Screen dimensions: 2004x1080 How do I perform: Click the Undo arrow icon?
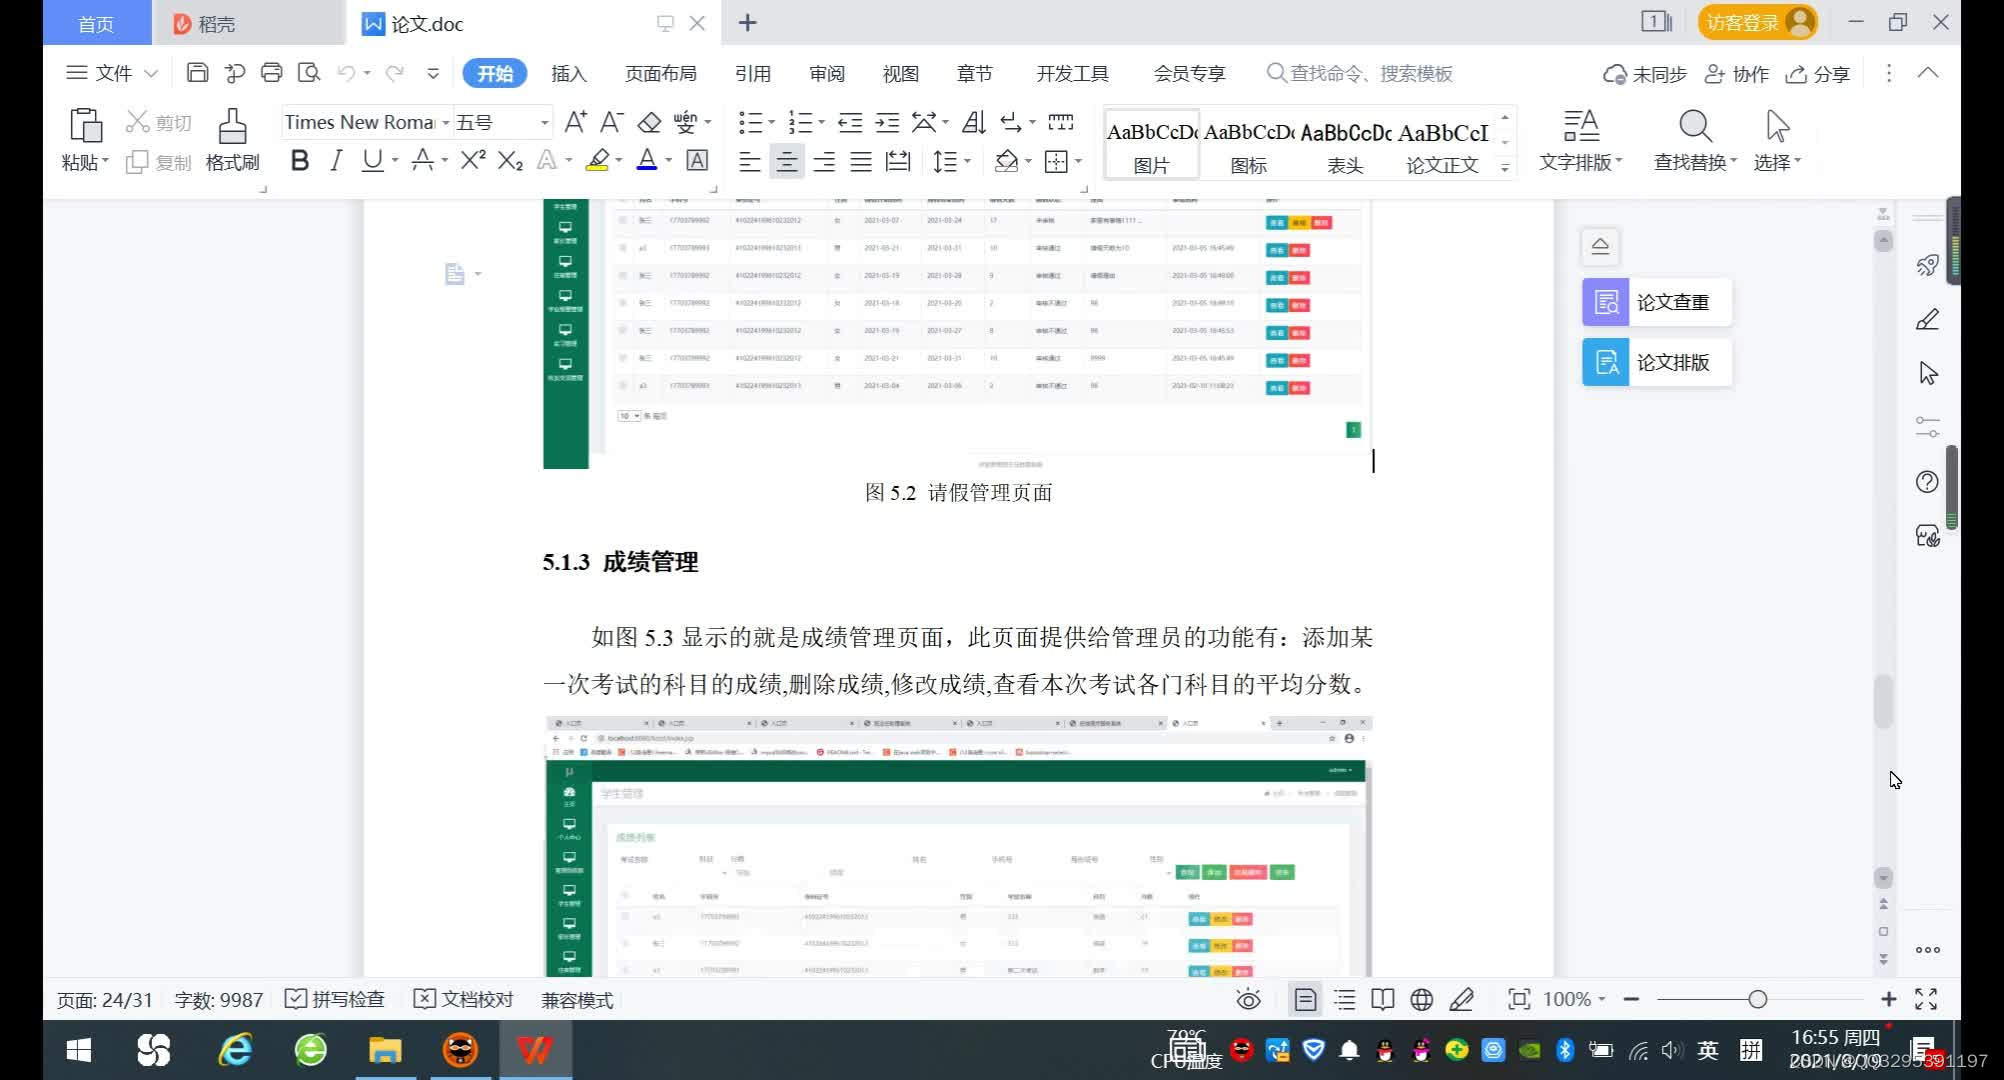[346, 73]
